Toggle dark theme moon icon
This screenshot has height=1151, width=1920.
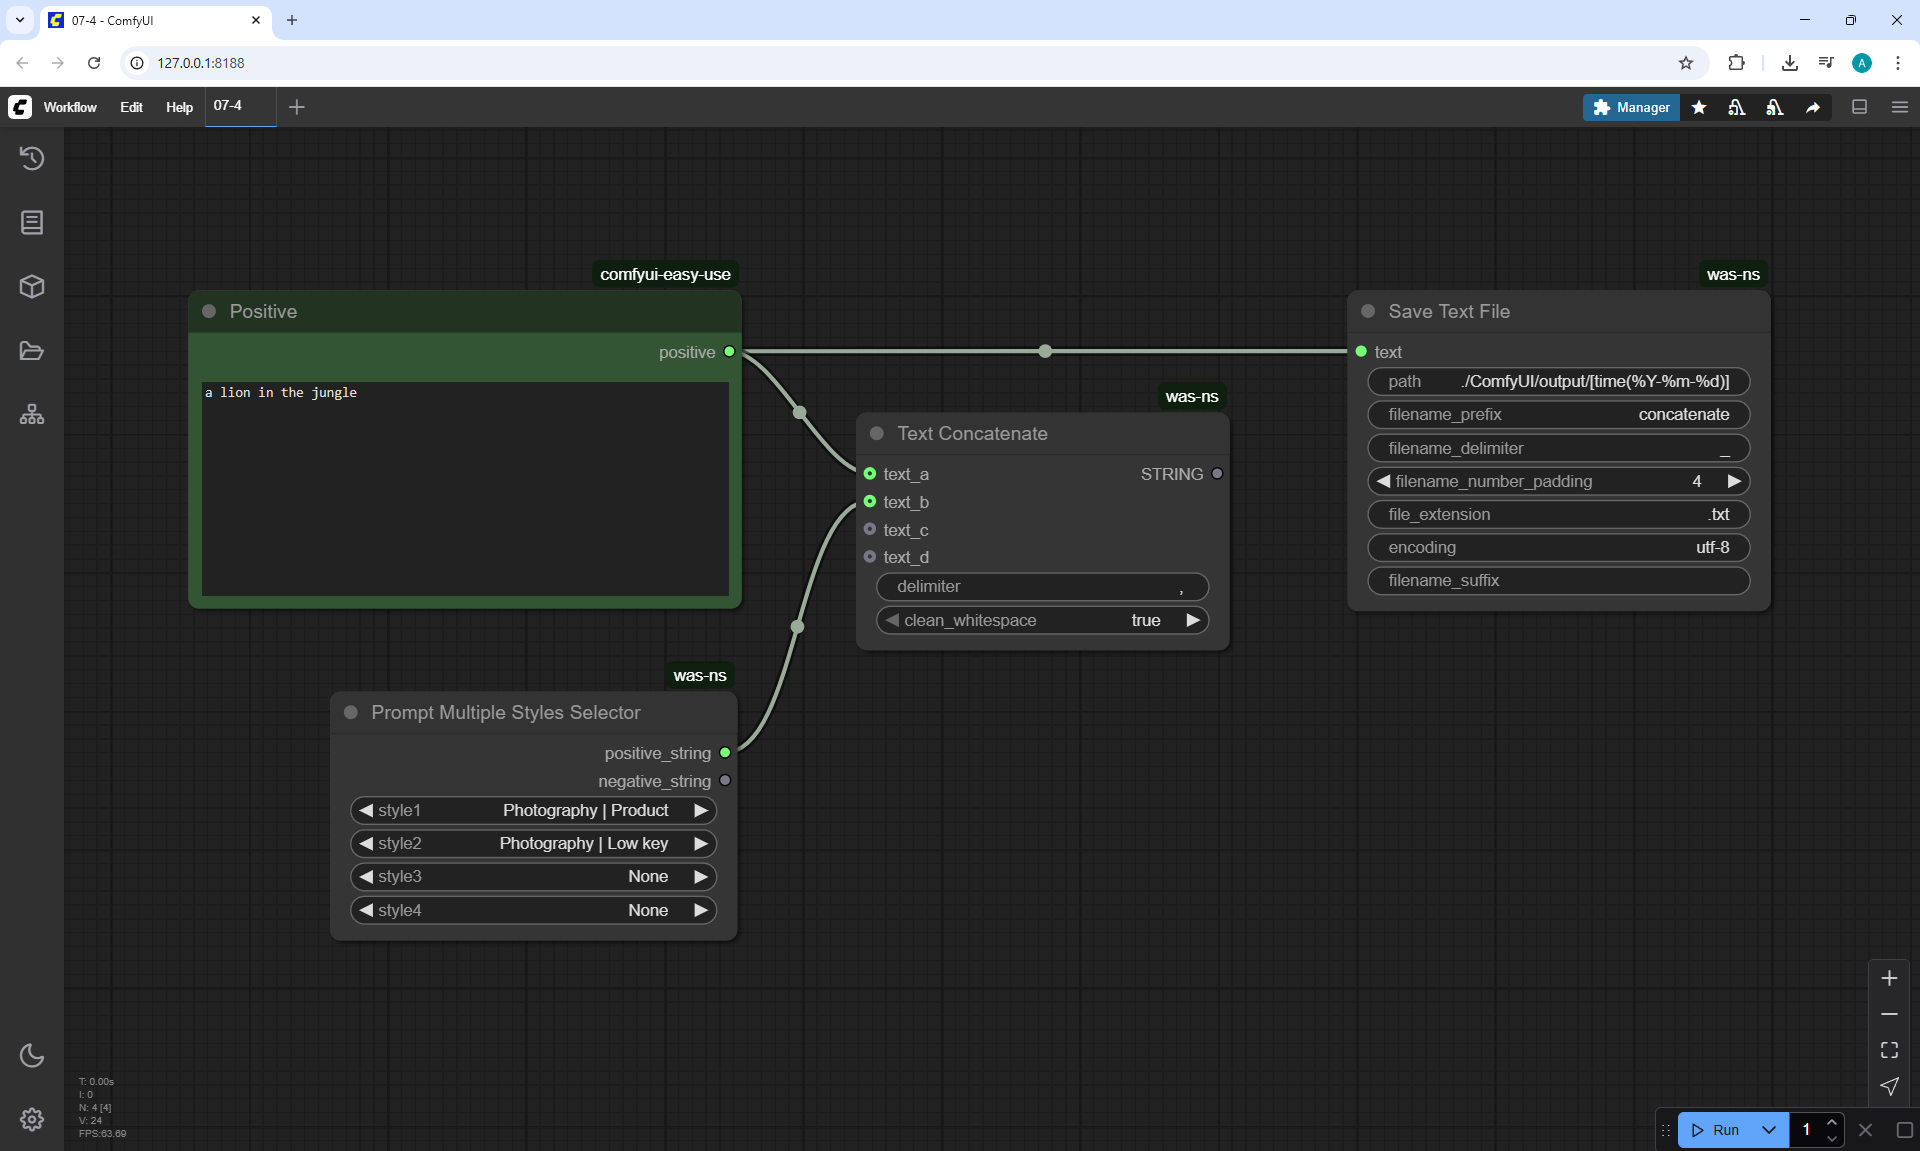[x=32, y=1055]
